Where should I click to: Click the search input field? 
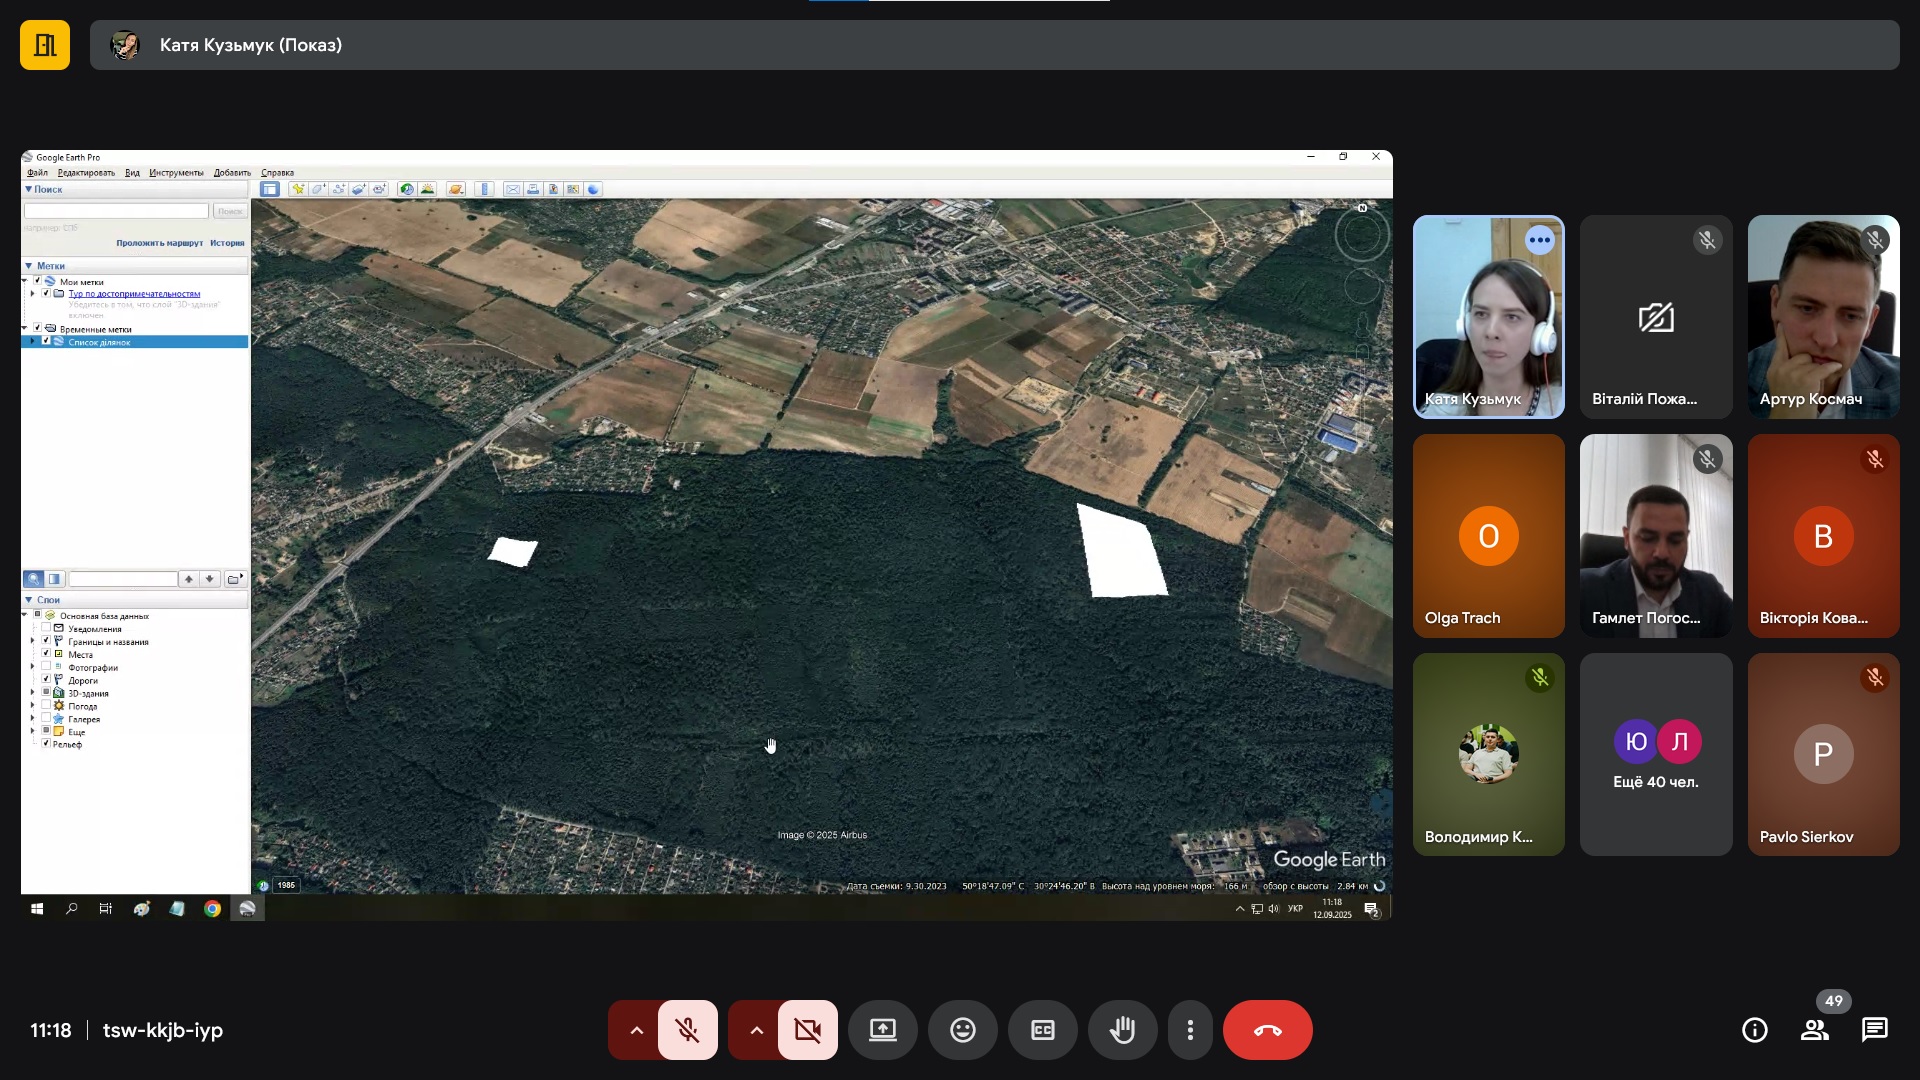(x=116, y=211)
